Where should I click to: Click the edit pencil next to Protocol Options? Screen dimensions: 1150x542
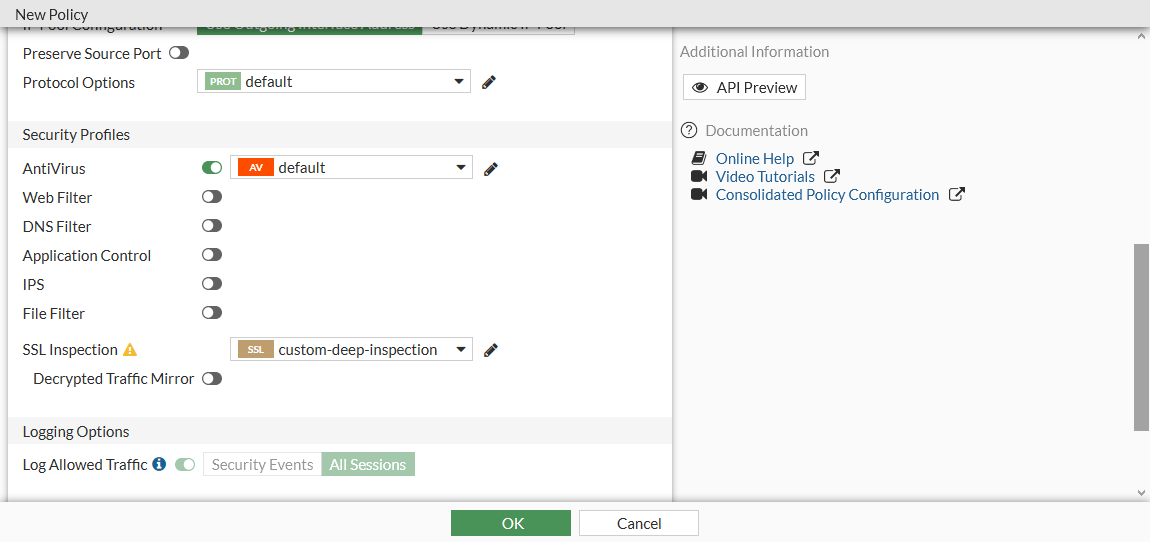(x=489, y=82)
